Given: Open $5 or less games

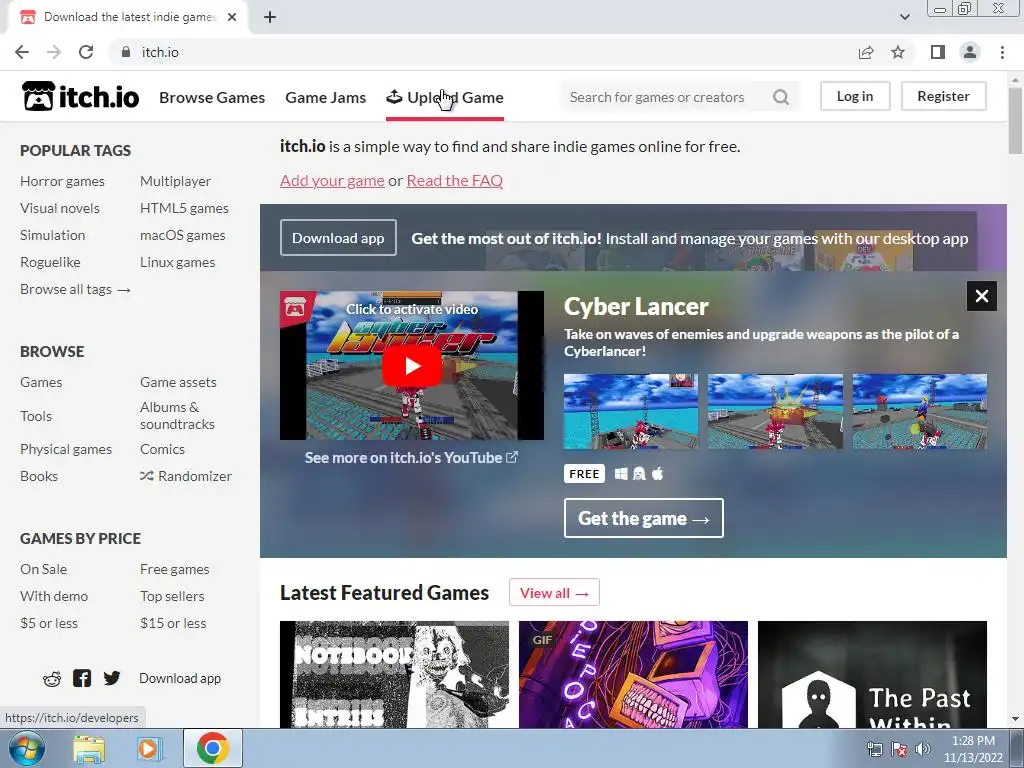Looking at the screenshot, I should (49, 623).
